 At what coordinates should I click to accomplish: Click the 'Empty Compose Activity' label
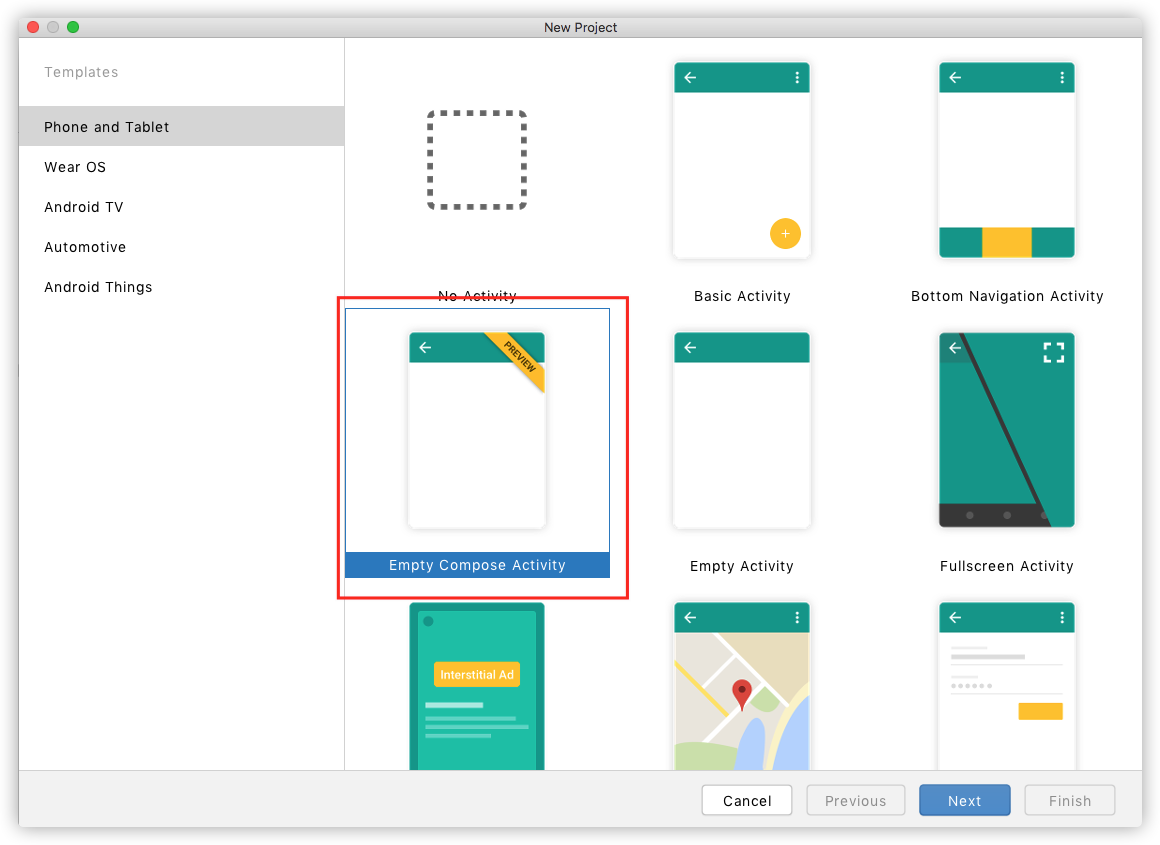477,565
